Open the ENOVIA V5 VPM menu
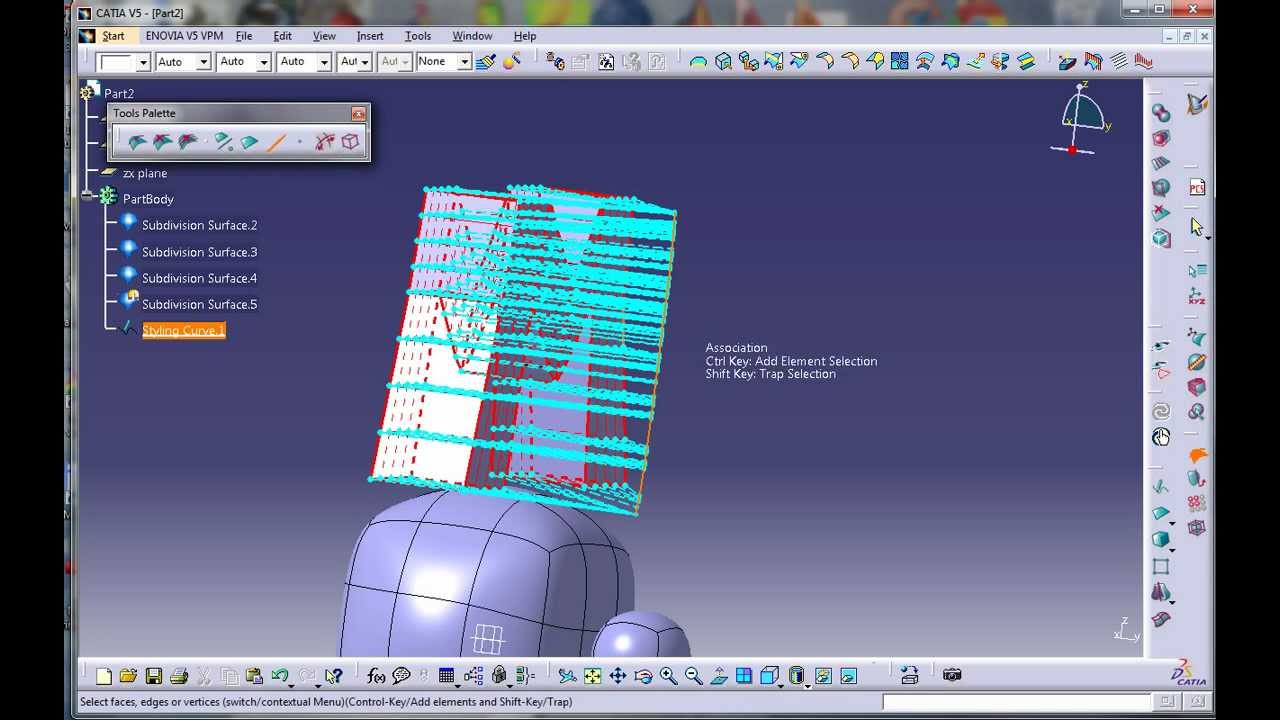This screenshot has width=1280, height=720. pyautogui.click(x=184, y=36)
